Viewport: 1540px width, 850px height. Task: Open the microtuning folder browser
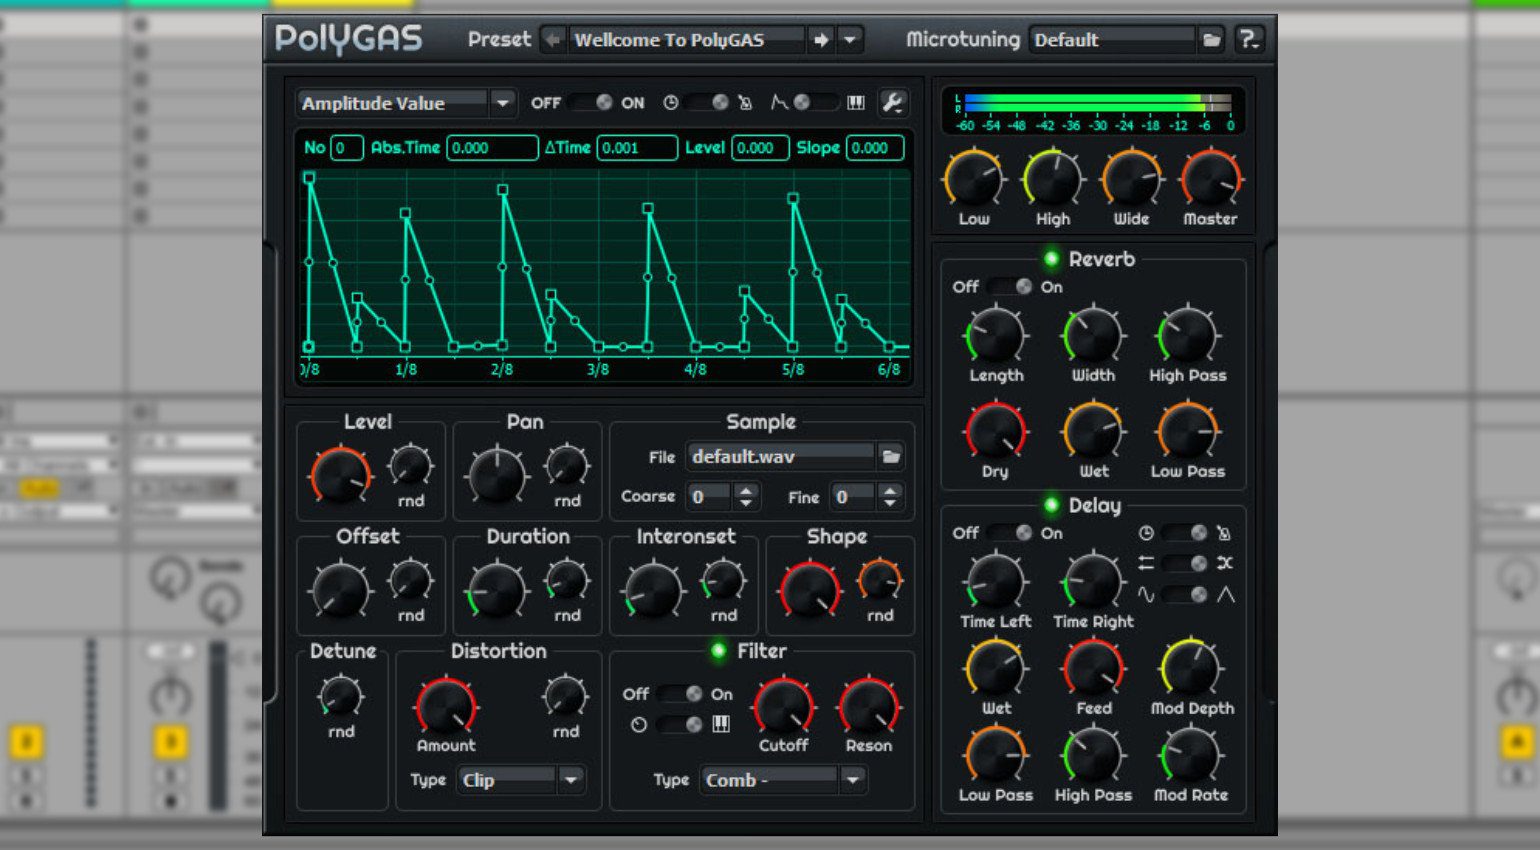click(x=1211, y=40)
